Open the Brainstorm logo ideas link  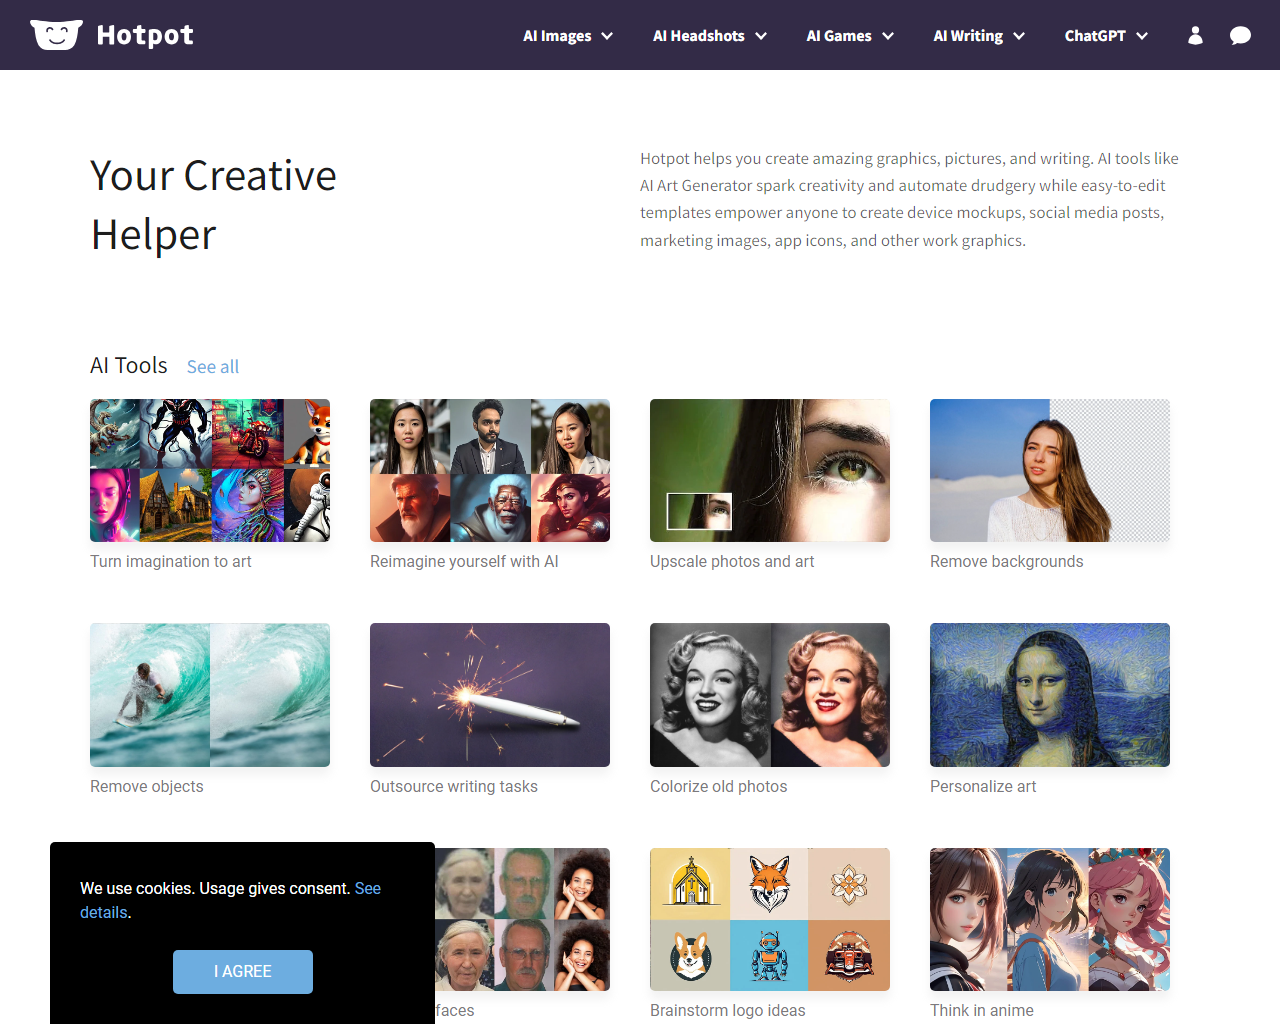point(728,1010)
